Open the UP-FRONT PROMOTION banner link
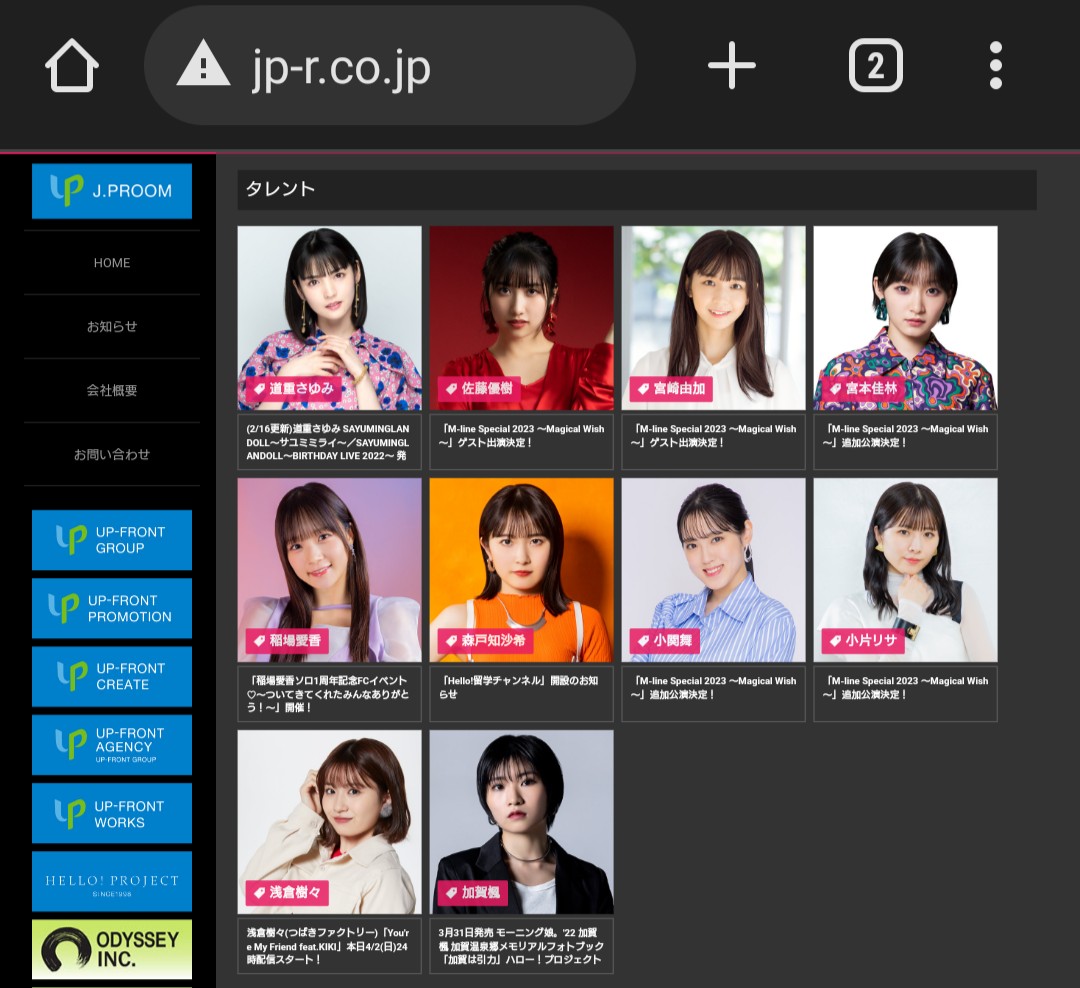The height and width of the screenshot is (988, 1080). click(x=112, y=608)
